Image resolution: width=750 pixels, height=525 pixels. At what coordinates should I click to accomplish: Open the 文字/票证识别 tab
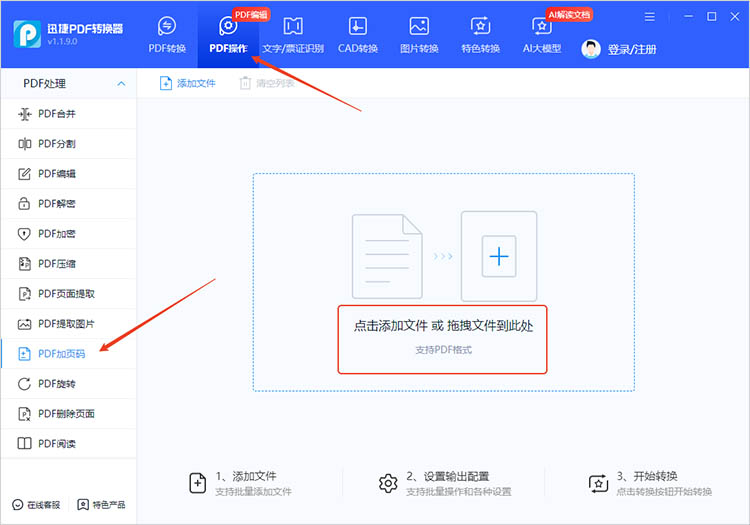[293, 34]
